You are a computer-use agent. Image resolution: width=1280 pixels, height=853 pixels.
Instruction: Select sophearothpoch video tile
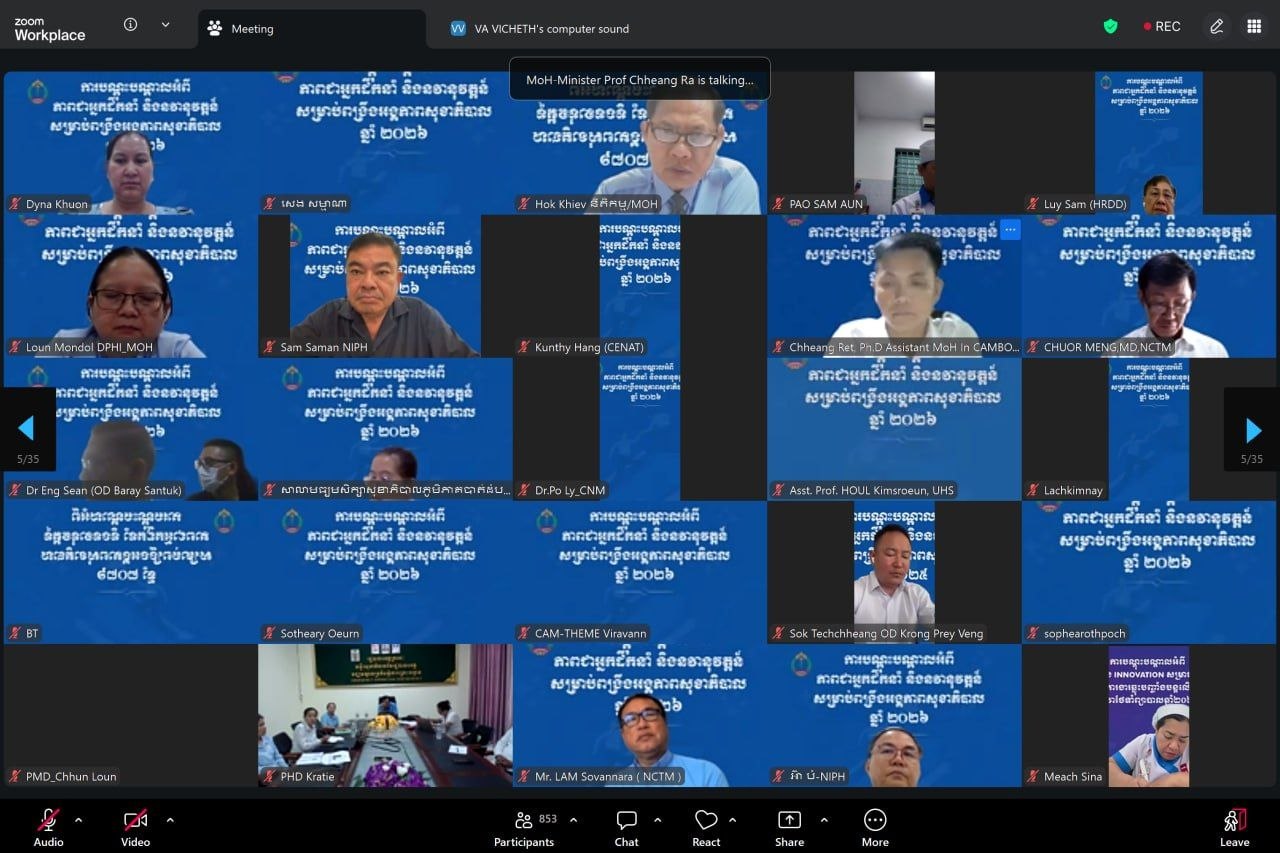[x=1149, y=572]
